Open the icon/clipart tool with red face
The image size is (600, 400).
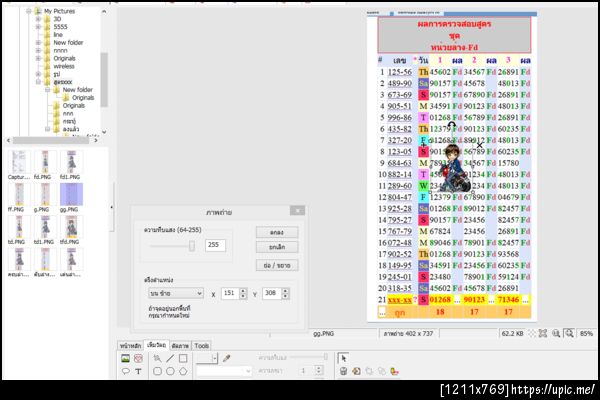pos(138,359)
